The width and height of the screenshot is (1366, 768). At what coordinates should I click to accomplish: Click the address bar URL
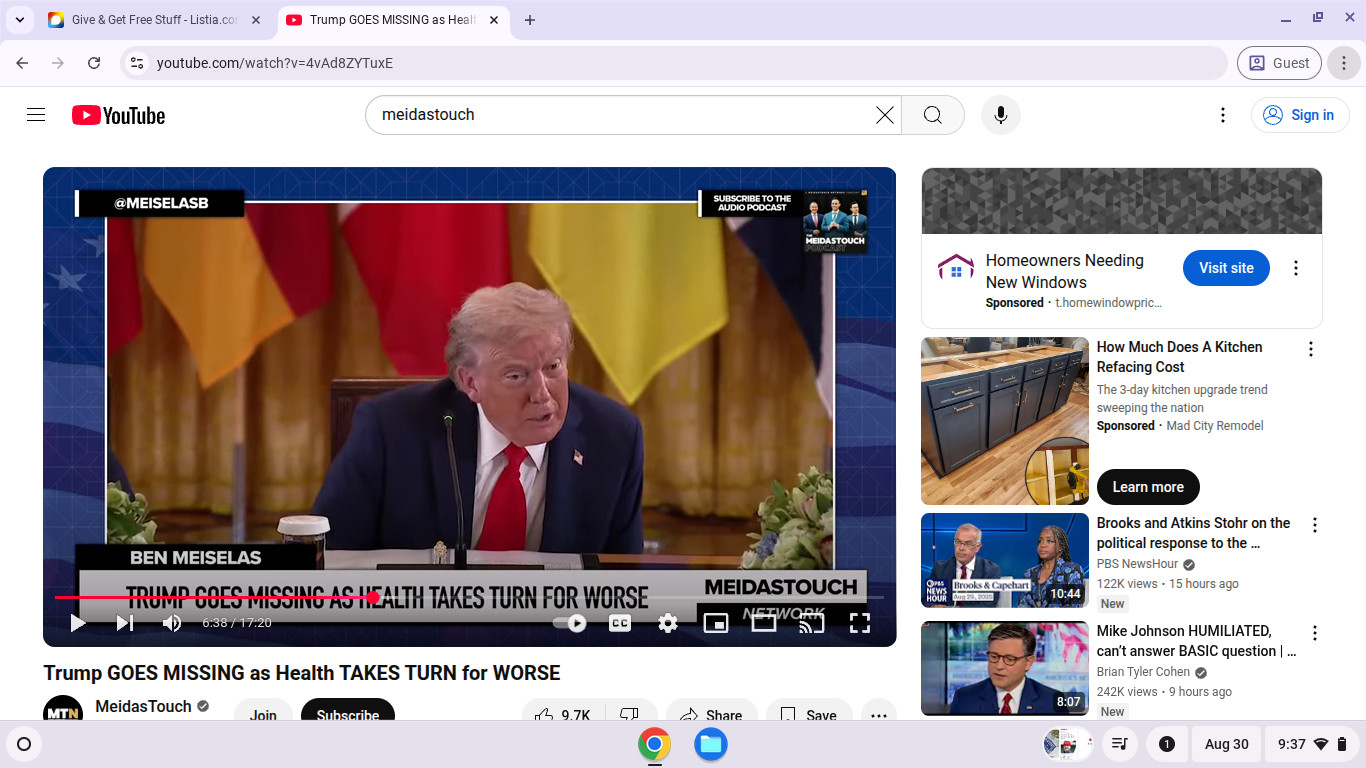click(275, 63)
